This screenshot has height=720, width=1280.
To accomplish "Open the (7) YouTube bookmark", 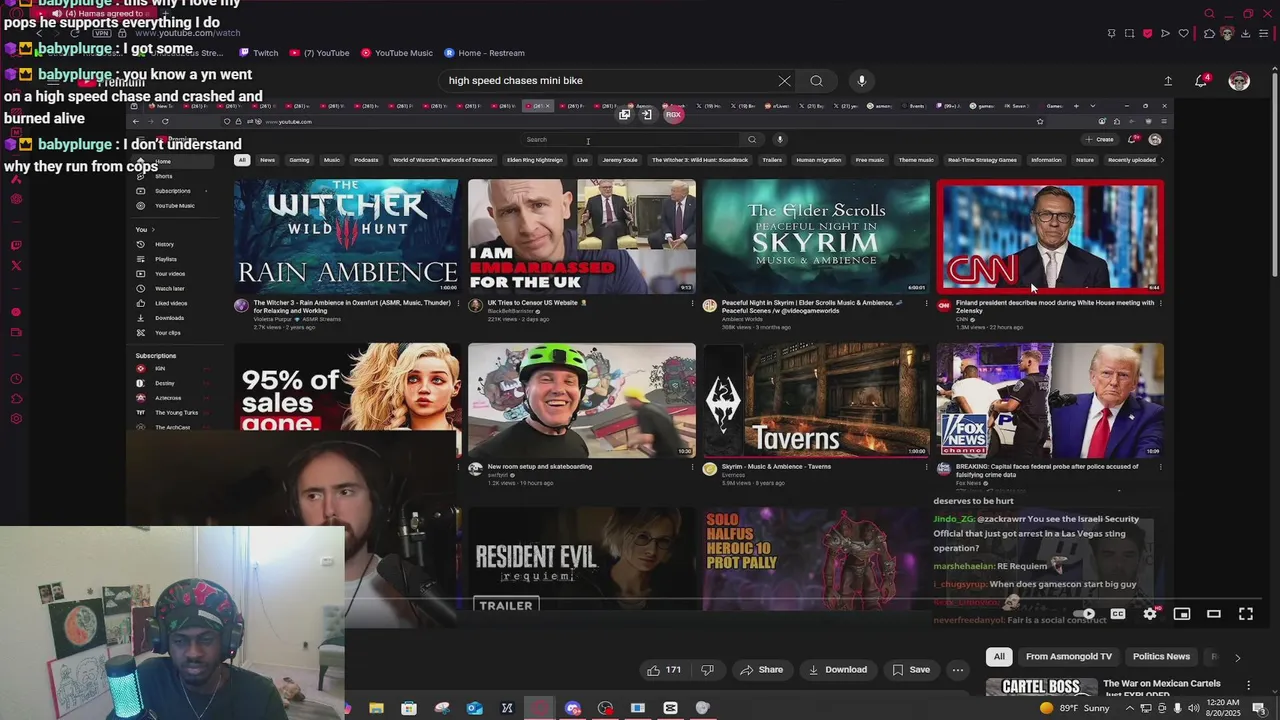I will pos(320,53).
